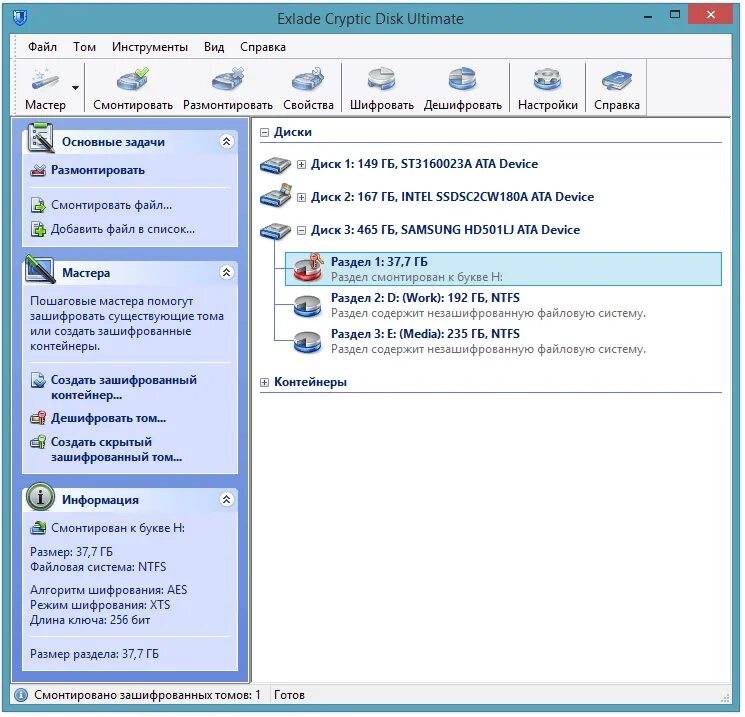The width and height of the screenshot is (745, 717).
Task: Open the Том menu
Action: (x=84, y=47)
